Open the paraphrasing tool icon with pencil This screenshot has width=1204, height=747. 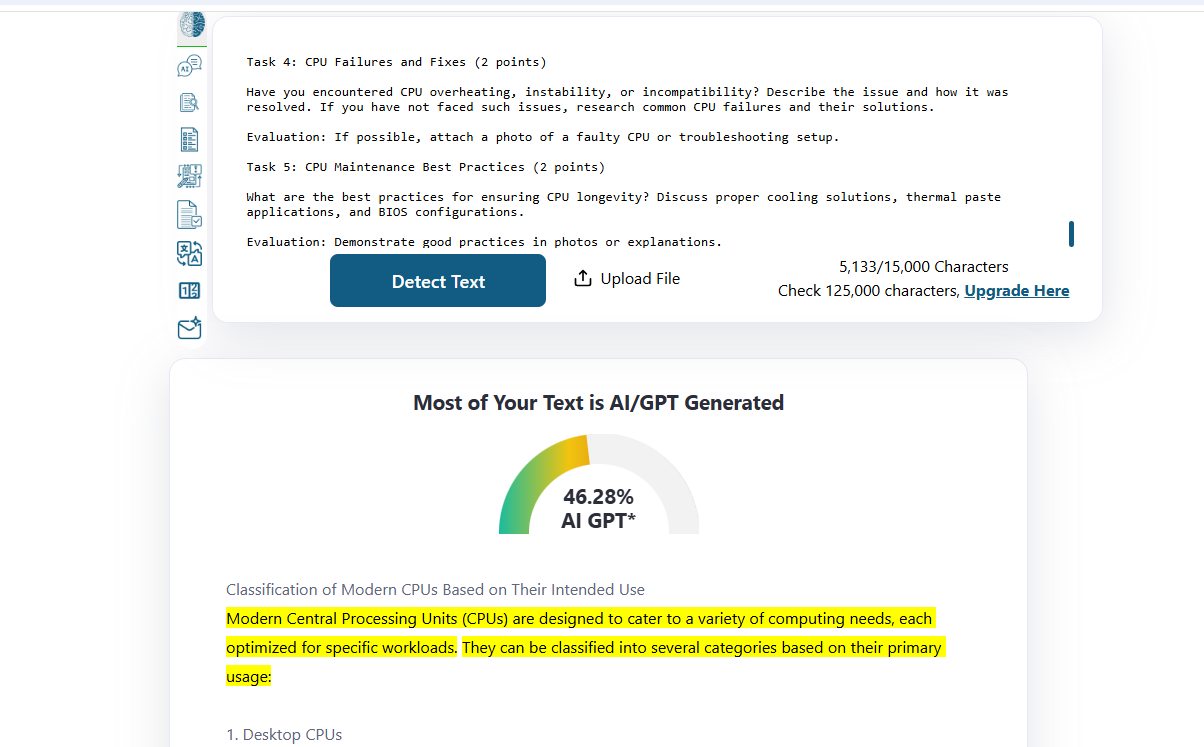pos(189,177)
